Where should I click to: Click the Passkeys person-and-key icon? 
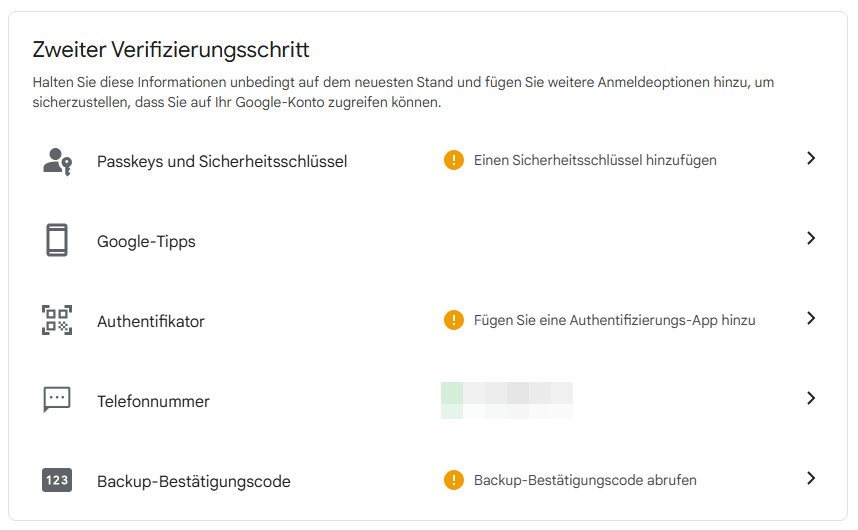tap(57, 160)
